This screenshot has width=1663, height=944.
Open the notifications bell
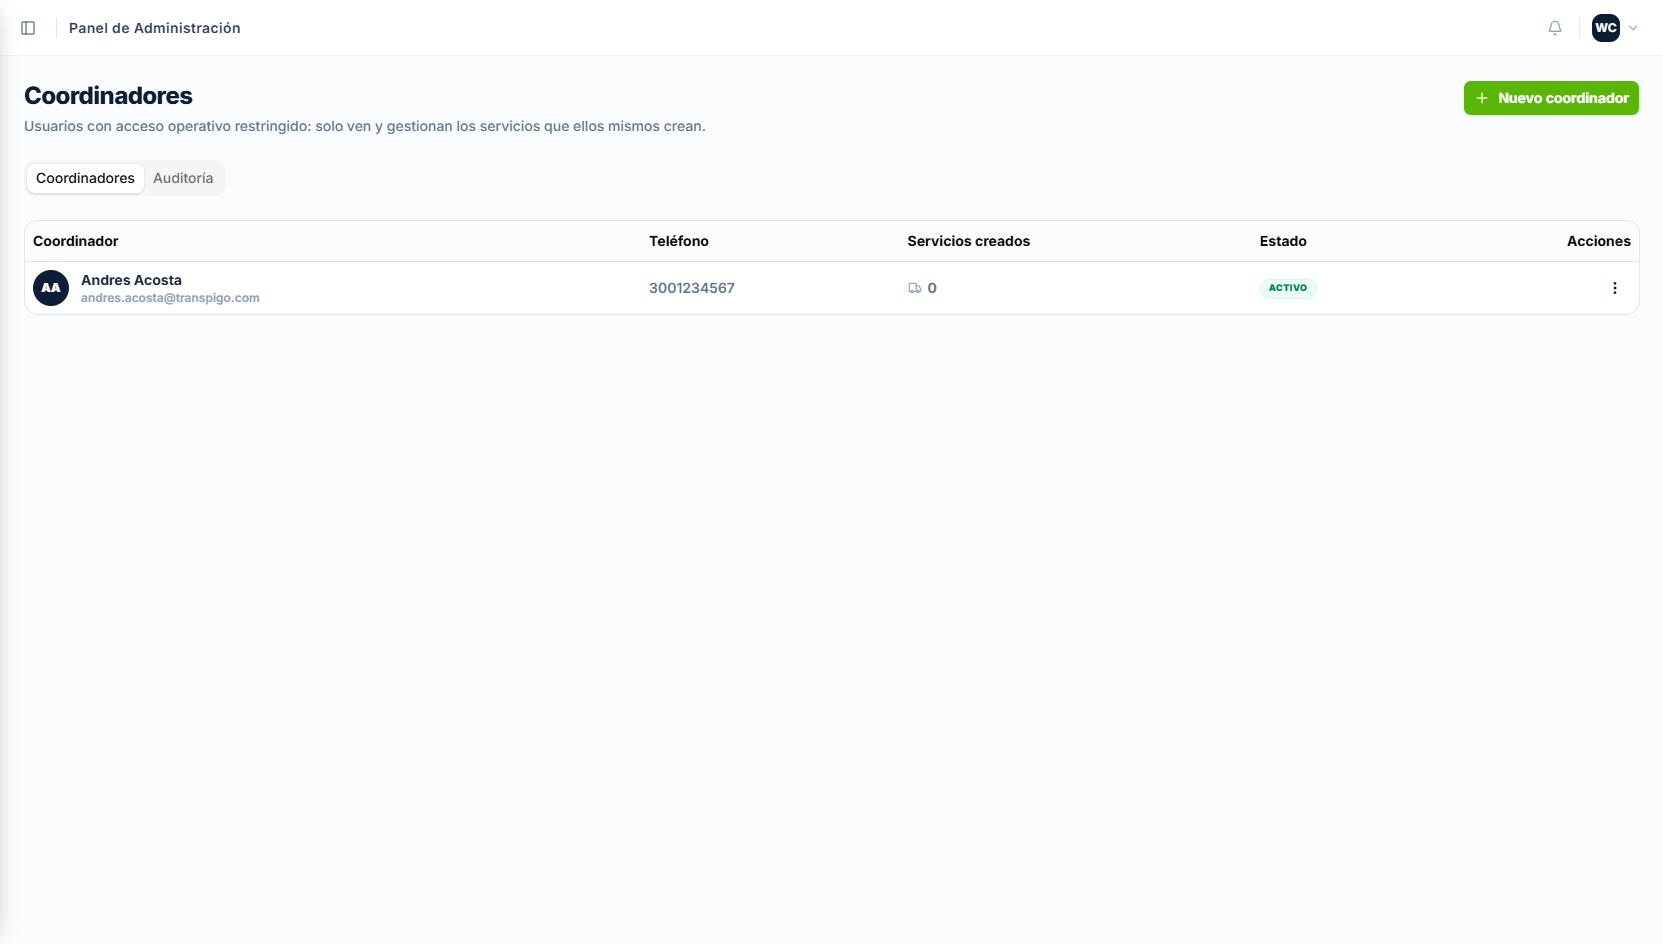[1555, 28]
